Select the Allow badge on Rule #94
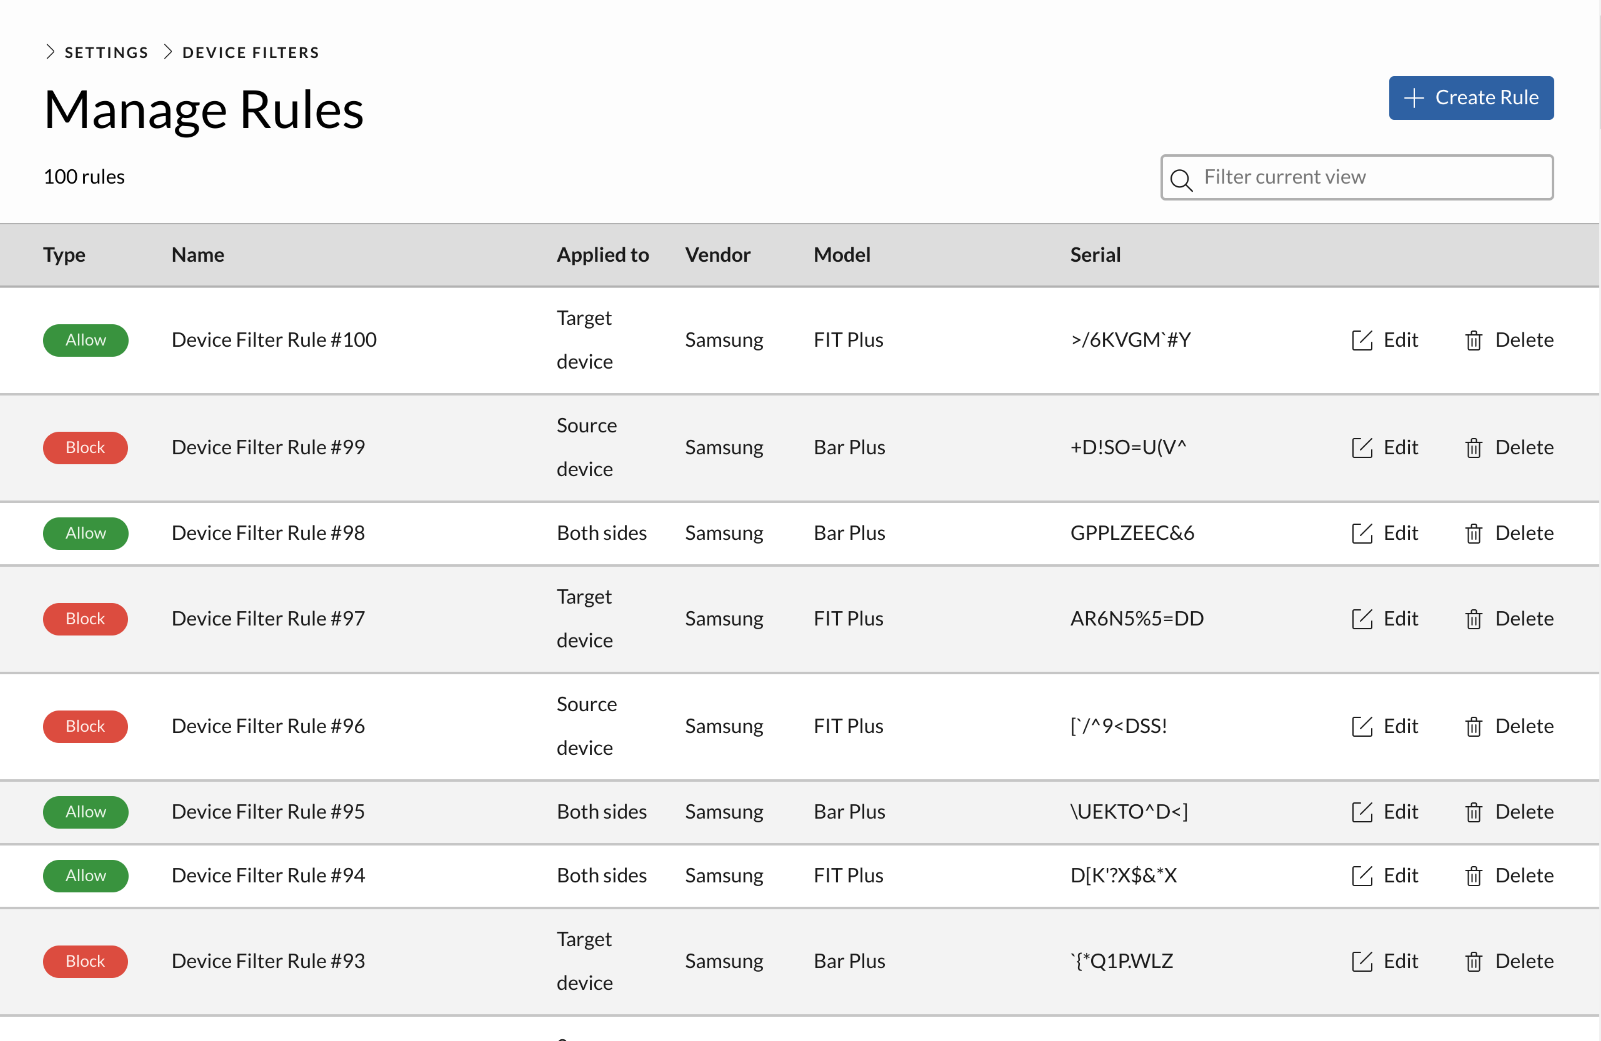 coord(86,876)
